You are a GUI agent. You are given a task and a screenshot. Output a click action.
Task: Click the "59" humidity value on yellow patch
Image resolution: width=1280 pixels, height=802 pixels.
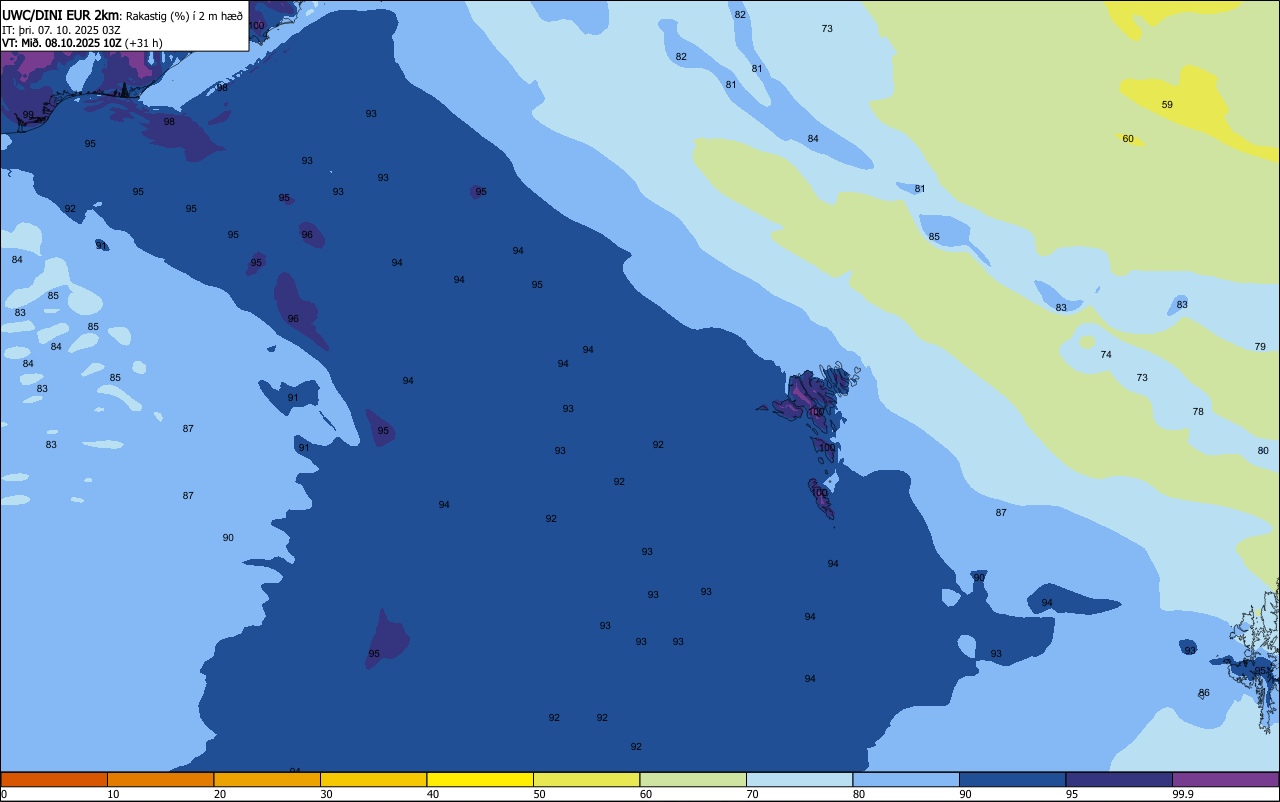(1167, 105)
